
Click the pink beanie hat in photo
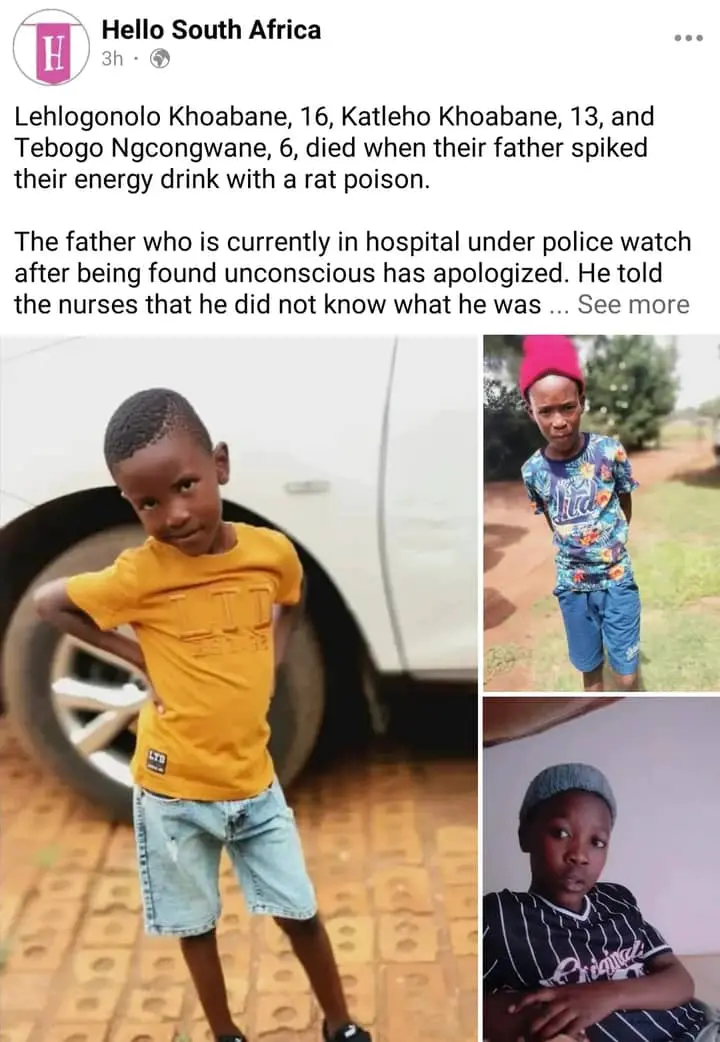coord(551,365)
